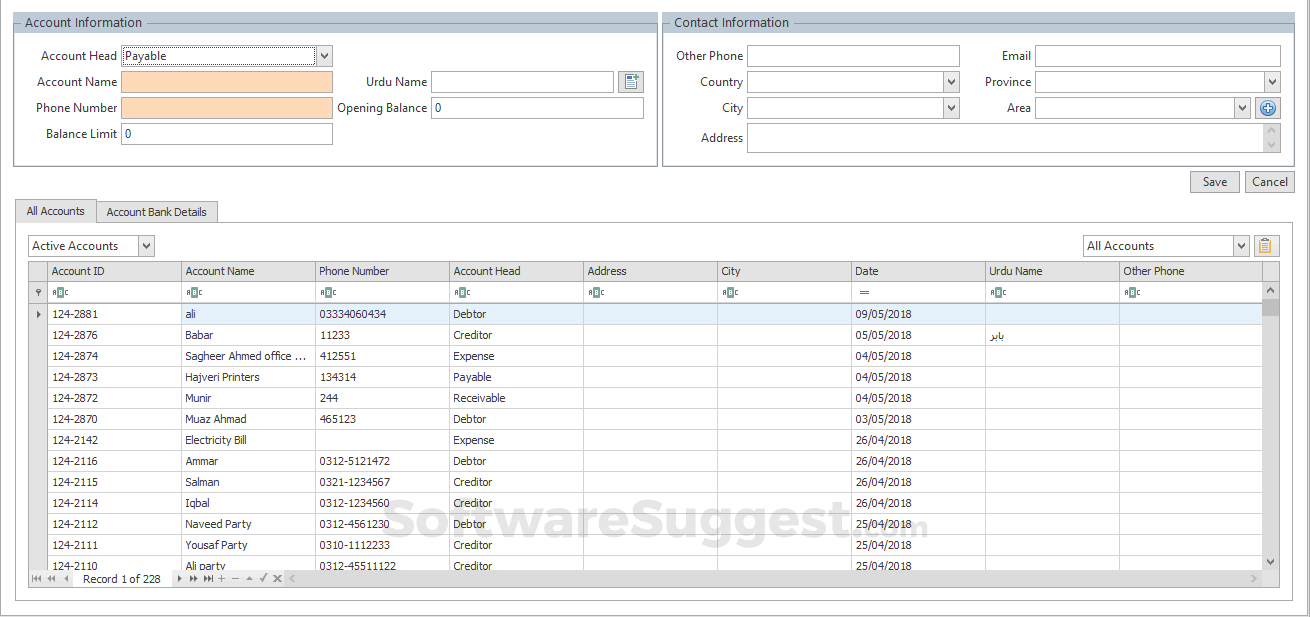Post edits with the navigator checkmark icon

pyautogui.click(x=263, y=578)
